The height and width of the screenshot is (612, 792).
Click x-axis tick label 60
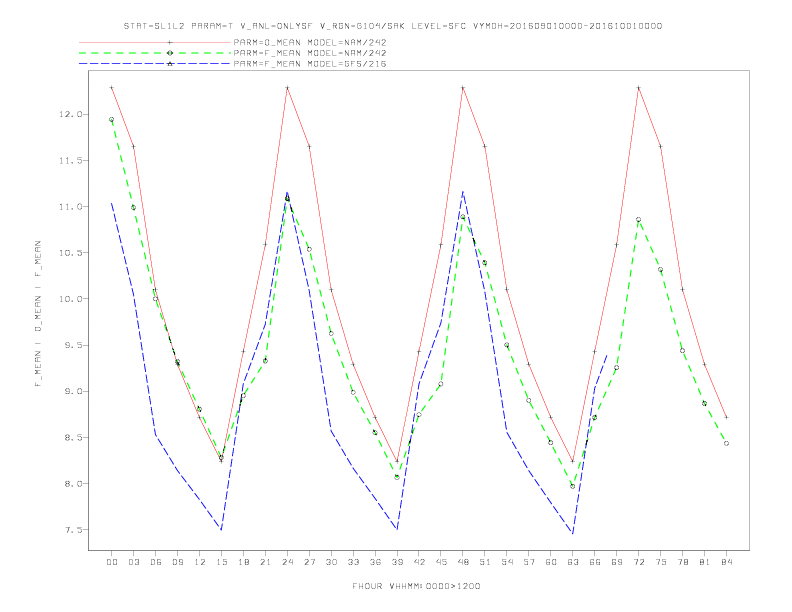(x=551, y=562)
